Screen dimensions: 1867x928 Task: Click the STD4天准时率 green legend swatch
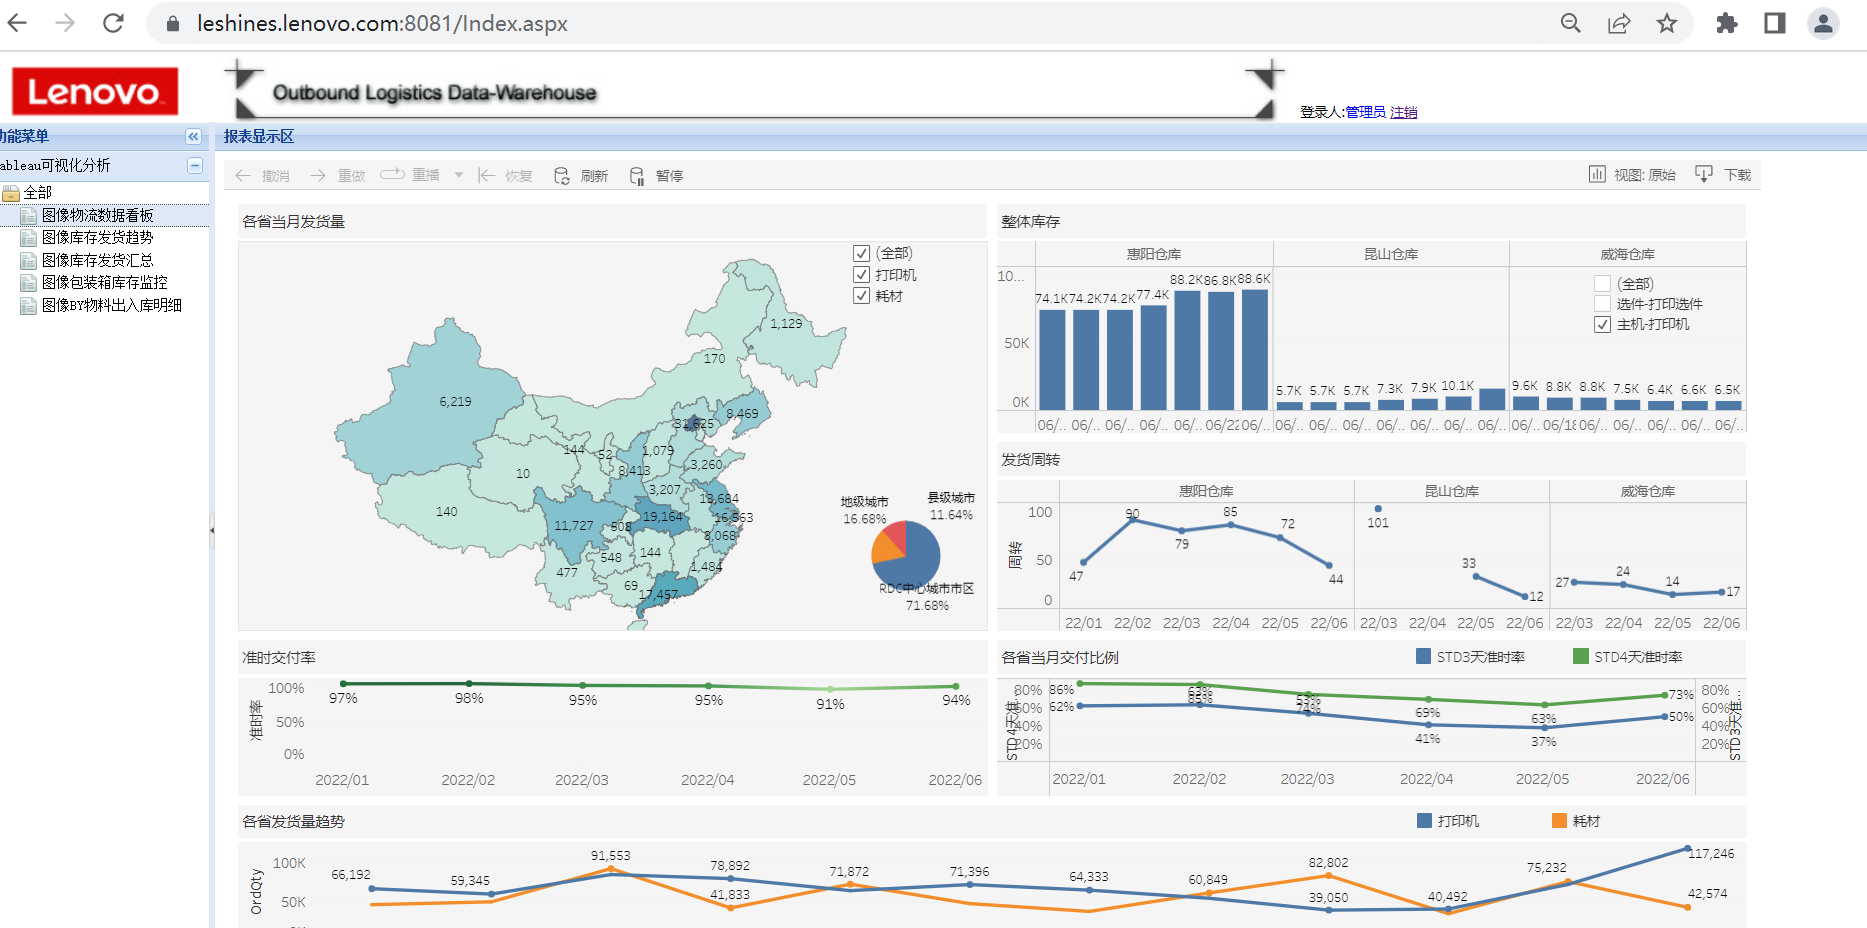coord(1580,657)
